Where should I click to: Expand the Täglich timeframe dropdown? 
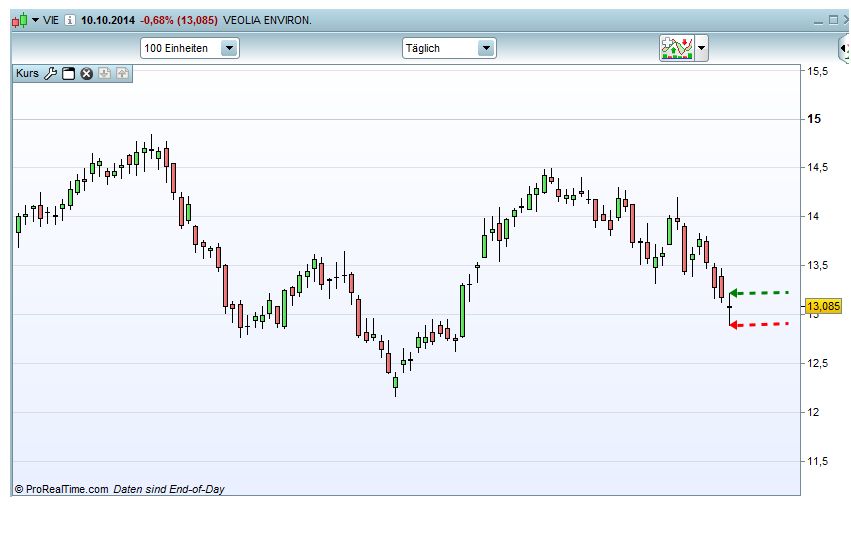[x=486, y=48]
